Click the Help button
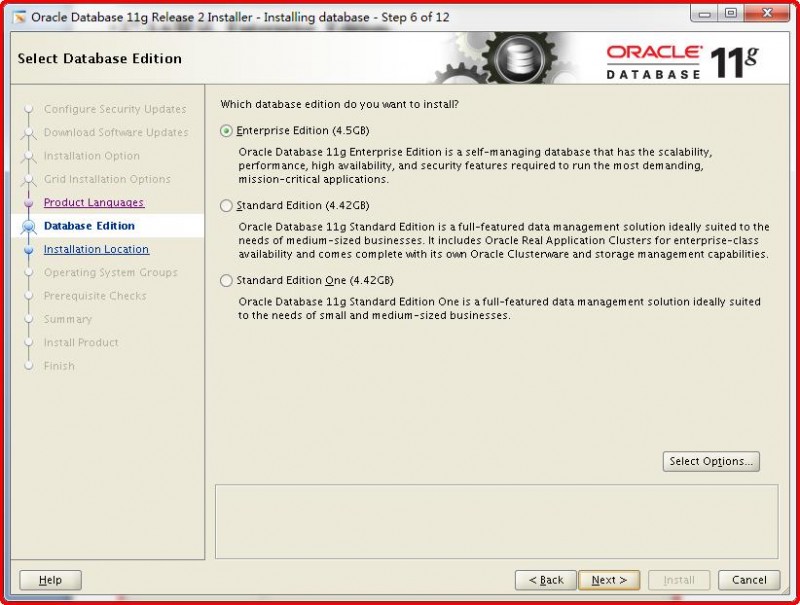Screen dimensions: 800x605 (x=50, y=580)
